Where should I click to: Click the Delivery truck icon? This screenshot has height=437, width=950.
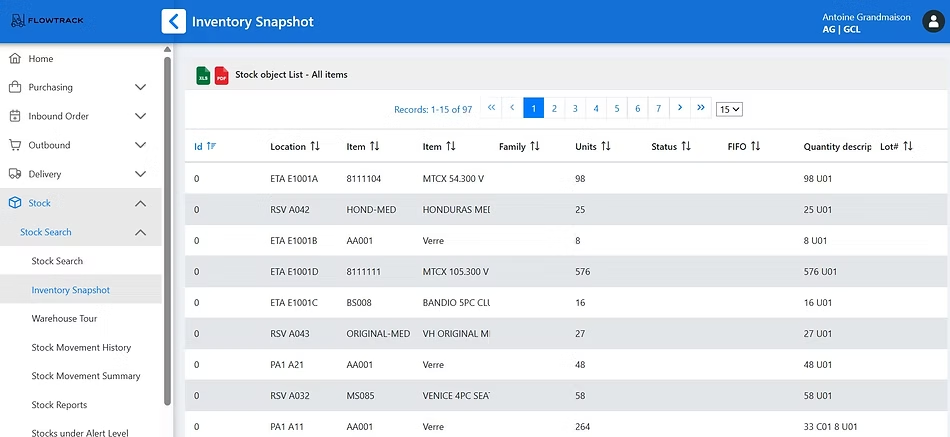[x=15, y=174]
